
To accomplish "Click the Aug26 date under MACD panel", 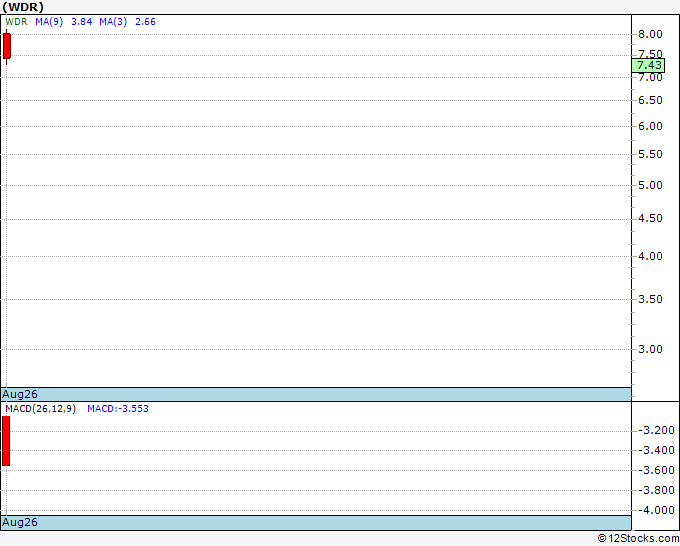I will coord(20,522).
